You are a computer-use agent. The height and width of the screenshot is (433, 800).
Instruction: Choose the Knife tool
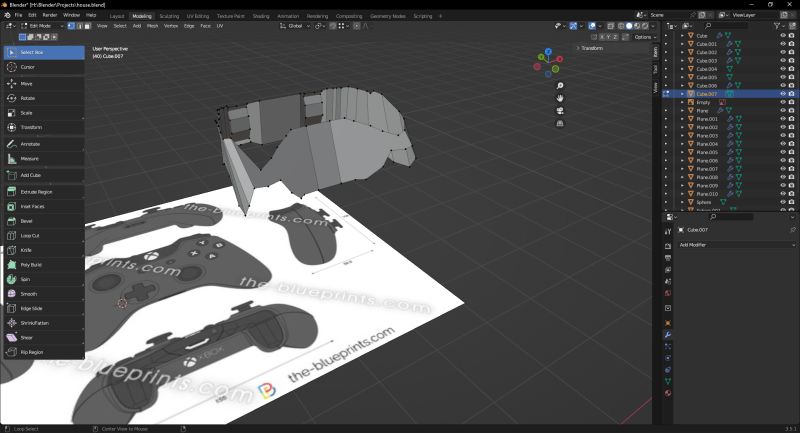(x=44, y=250)
